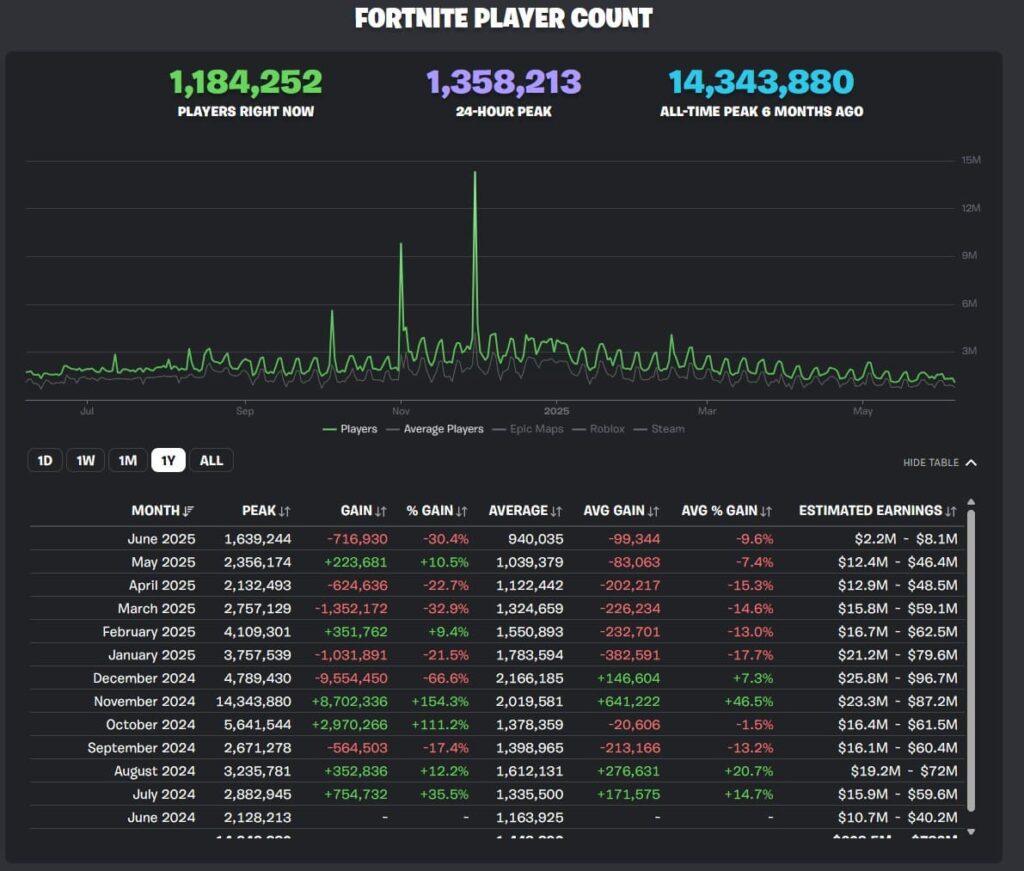Image resolution: width=1024 pixels, height=871 pixels.
Task: Click the 15M gridline label
Action: coord(970,160)
